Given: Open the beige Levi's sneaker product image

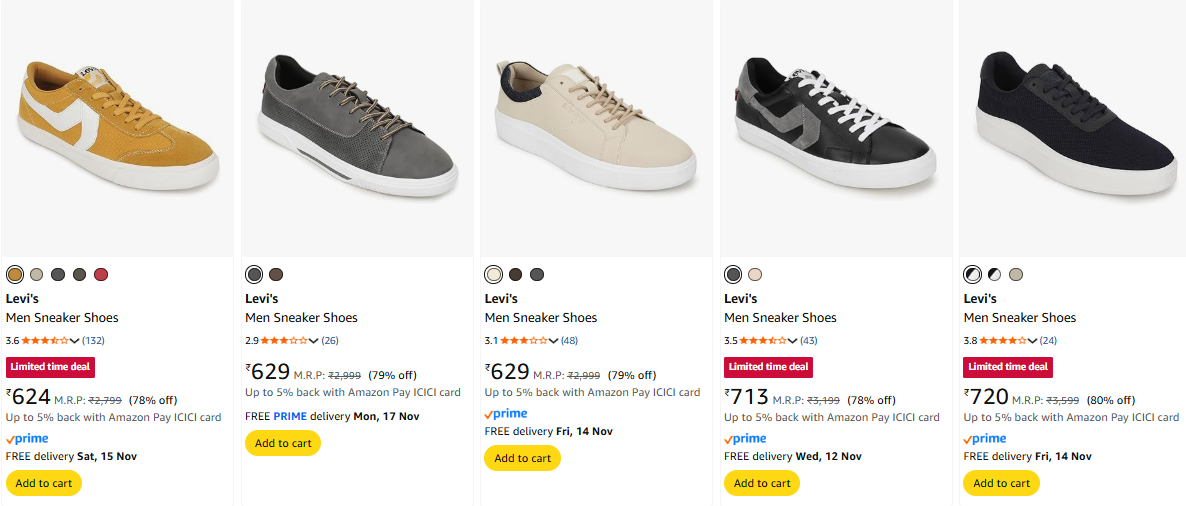Looking at the screenshot, I should click(596, 128).
